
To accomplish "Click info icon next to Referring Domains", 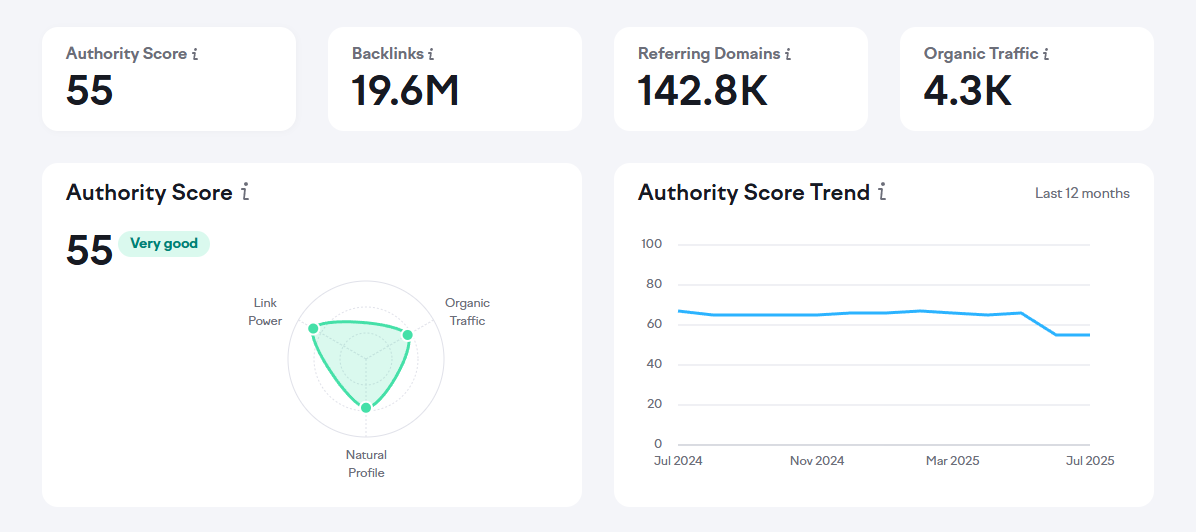I will (788, 54).
